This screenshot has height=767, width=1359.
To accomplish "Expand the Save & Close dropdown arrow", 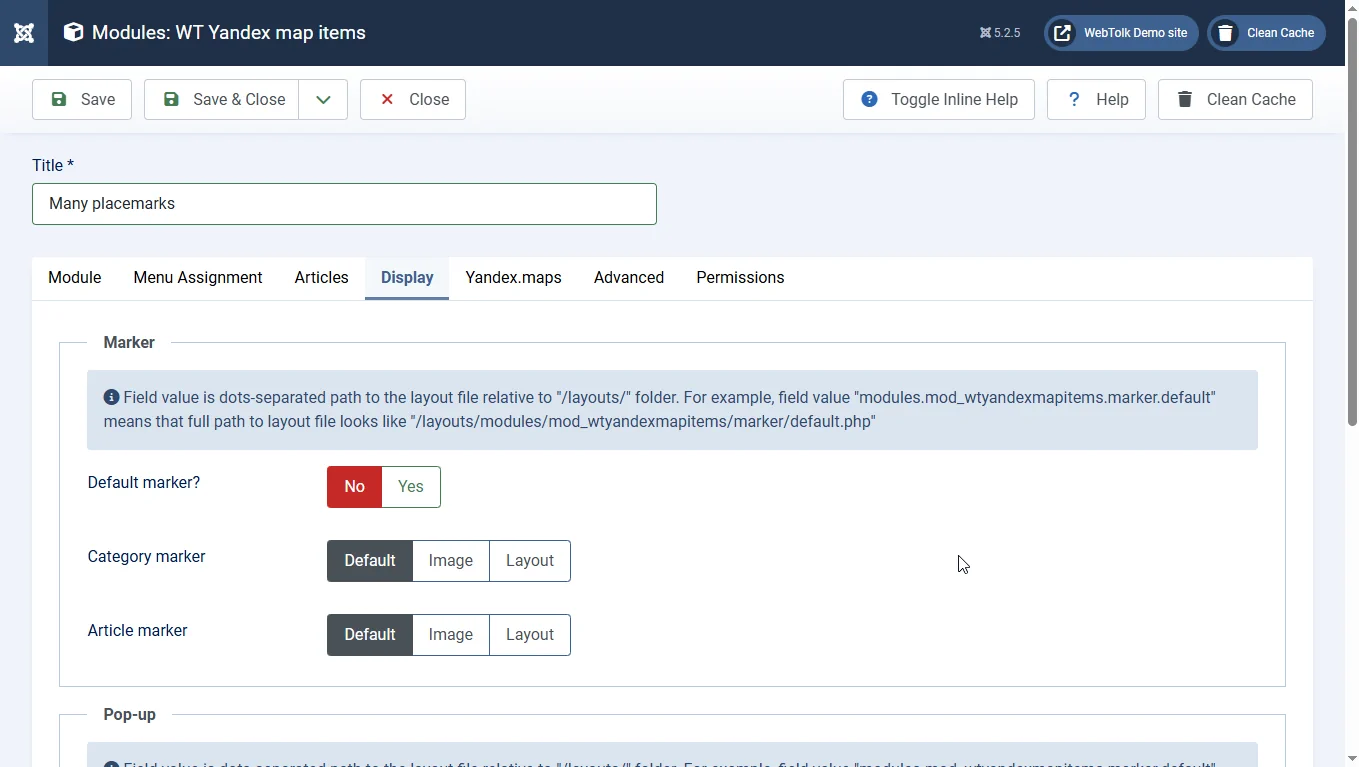I will click(323, 99).
